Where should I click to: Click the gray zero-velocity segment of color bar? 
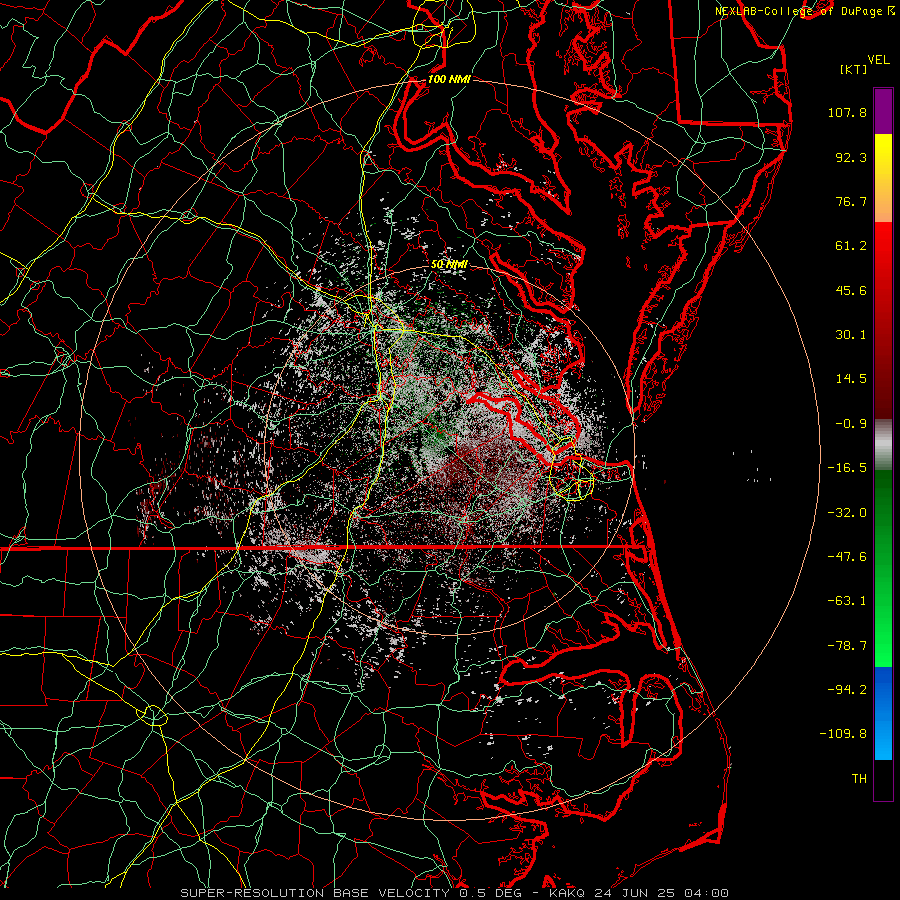pos(883,445)
